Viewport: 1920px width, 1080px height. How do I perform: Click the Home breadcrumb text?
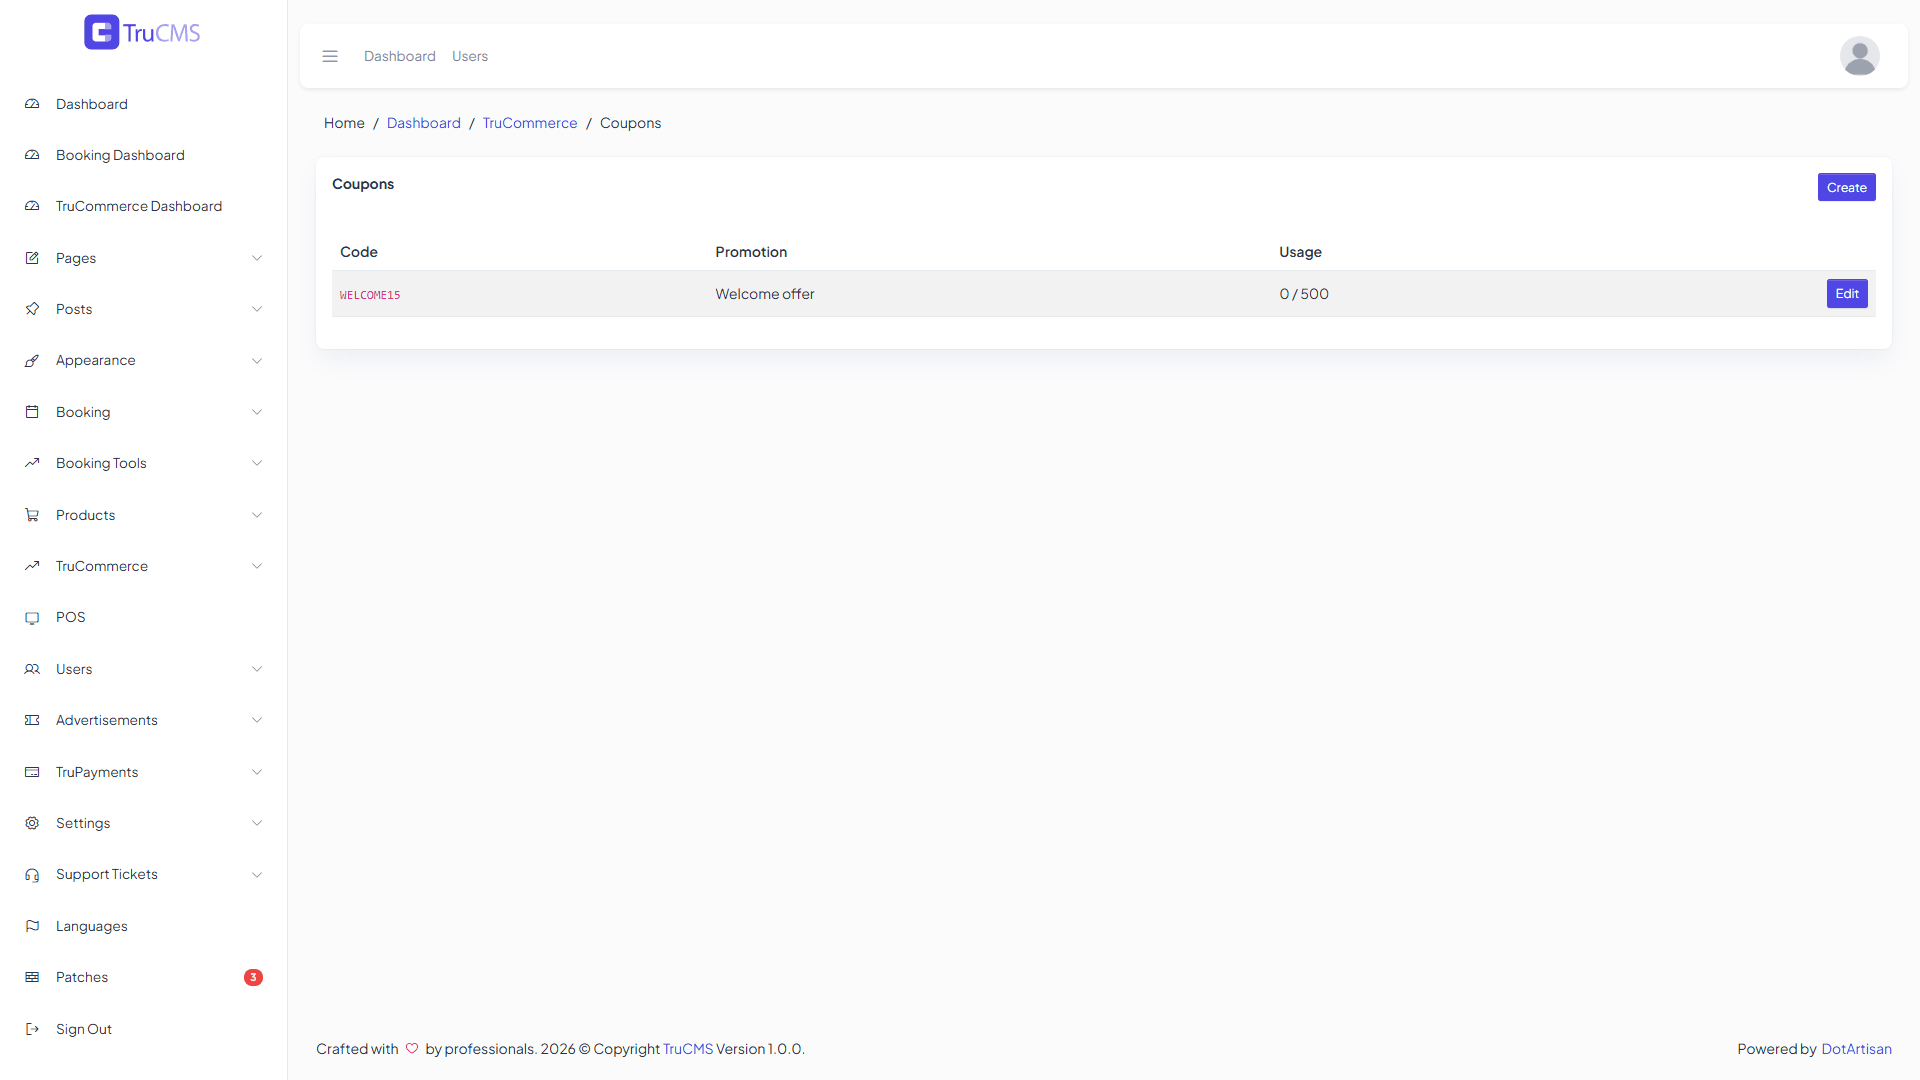pos(344,123)
